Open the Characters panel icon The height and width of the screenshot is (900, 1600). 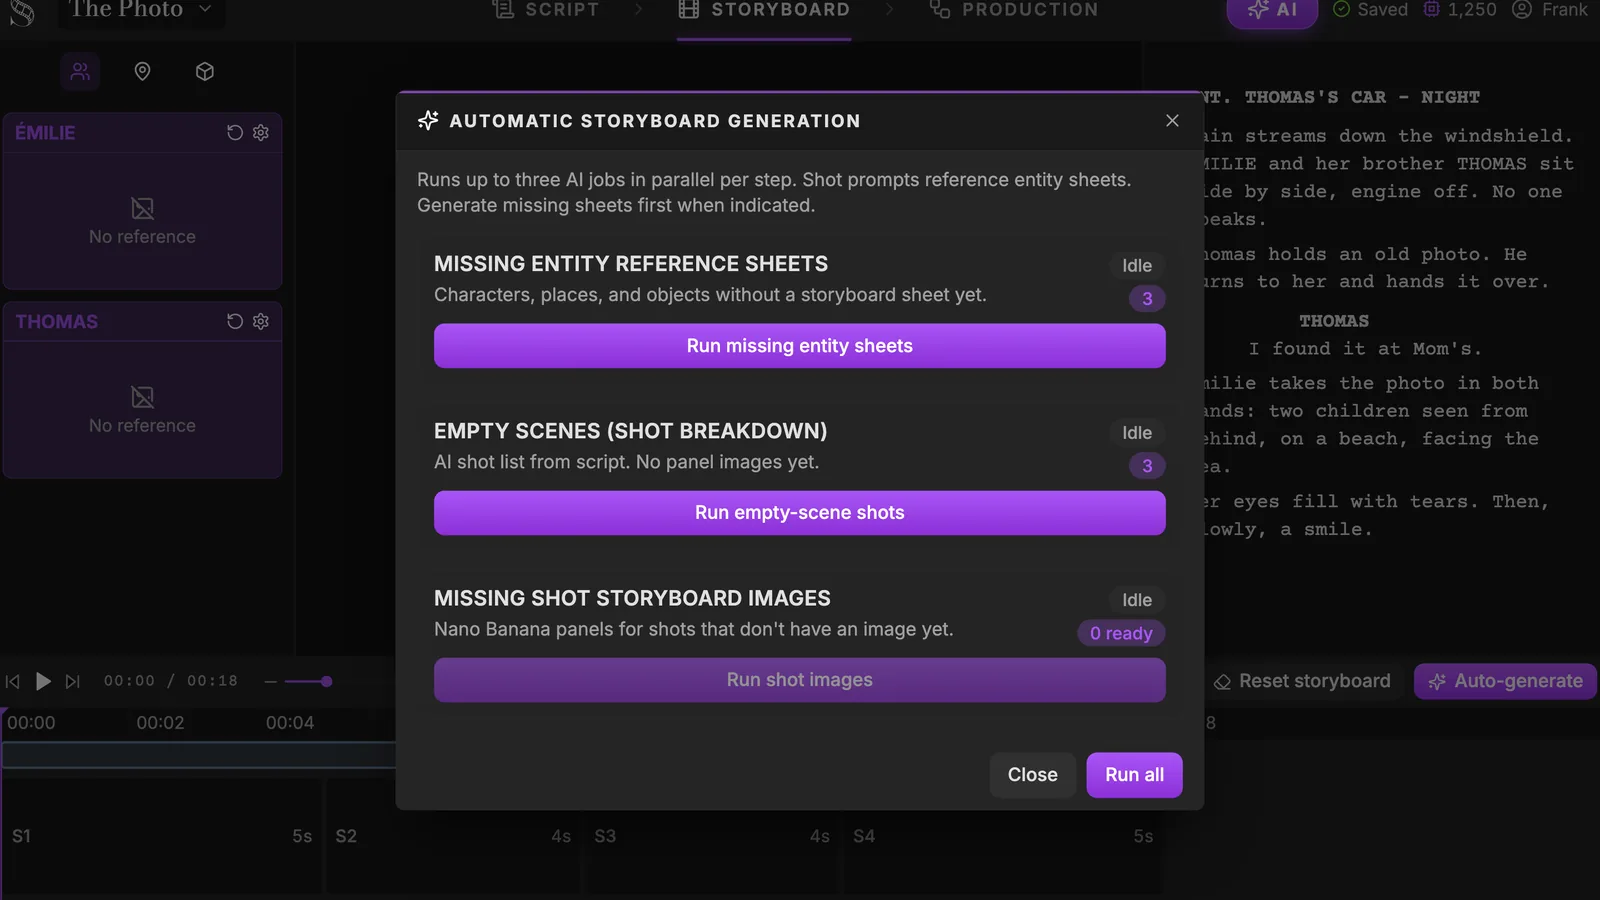point(80,71)
